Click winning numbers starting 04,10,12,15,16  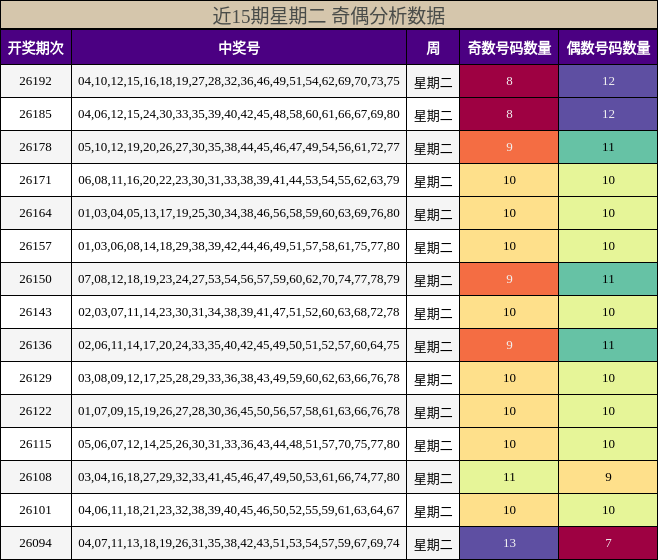239,81
